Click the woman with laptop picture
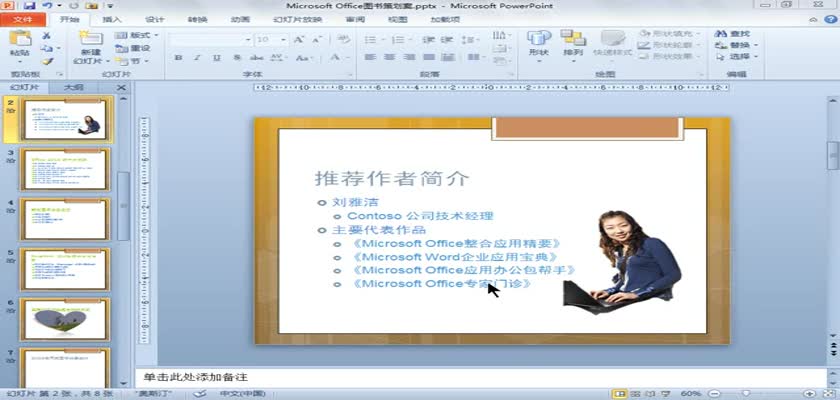This screenshot has height=400, width=840. click(622, 262)
